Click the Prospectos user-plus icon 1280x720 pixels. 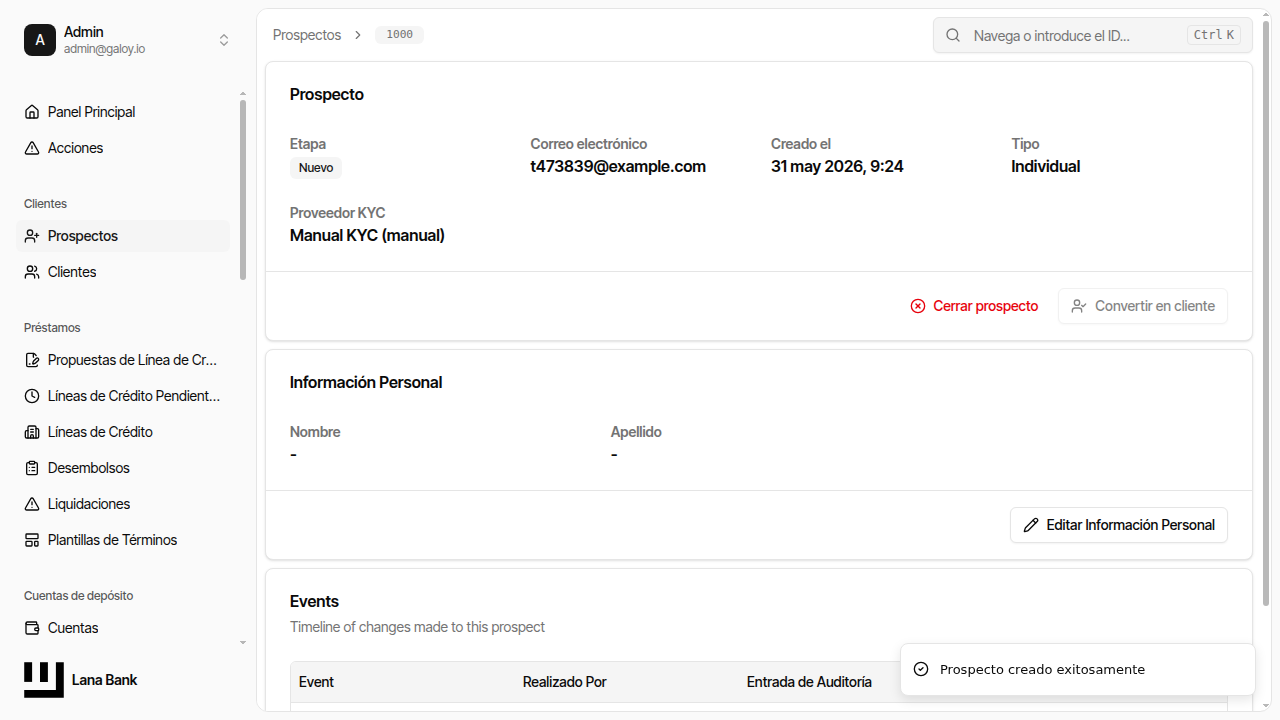pos(32,236)
